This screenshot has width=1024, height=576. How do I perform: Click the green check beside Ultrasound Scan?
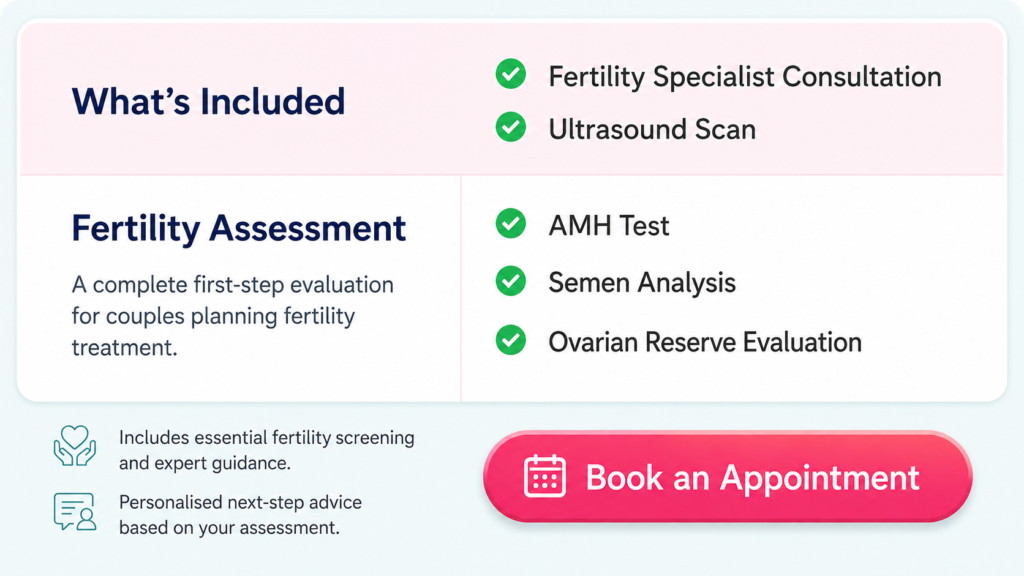[x=511, y=127]
